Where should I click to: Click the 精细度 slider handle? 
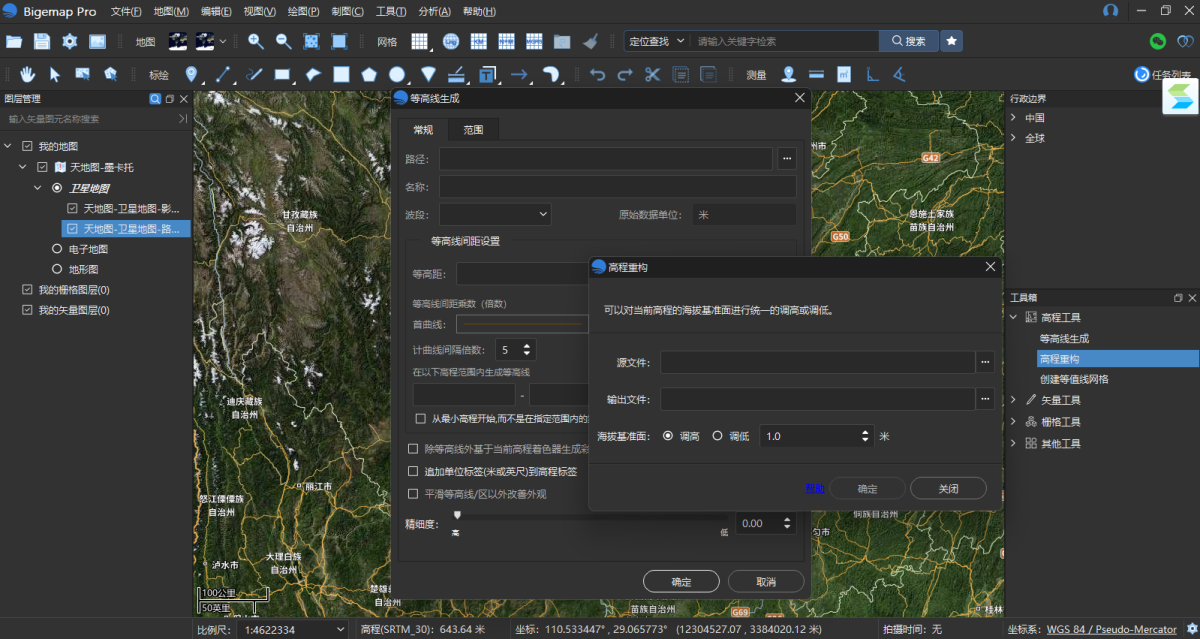pos(457,514)
